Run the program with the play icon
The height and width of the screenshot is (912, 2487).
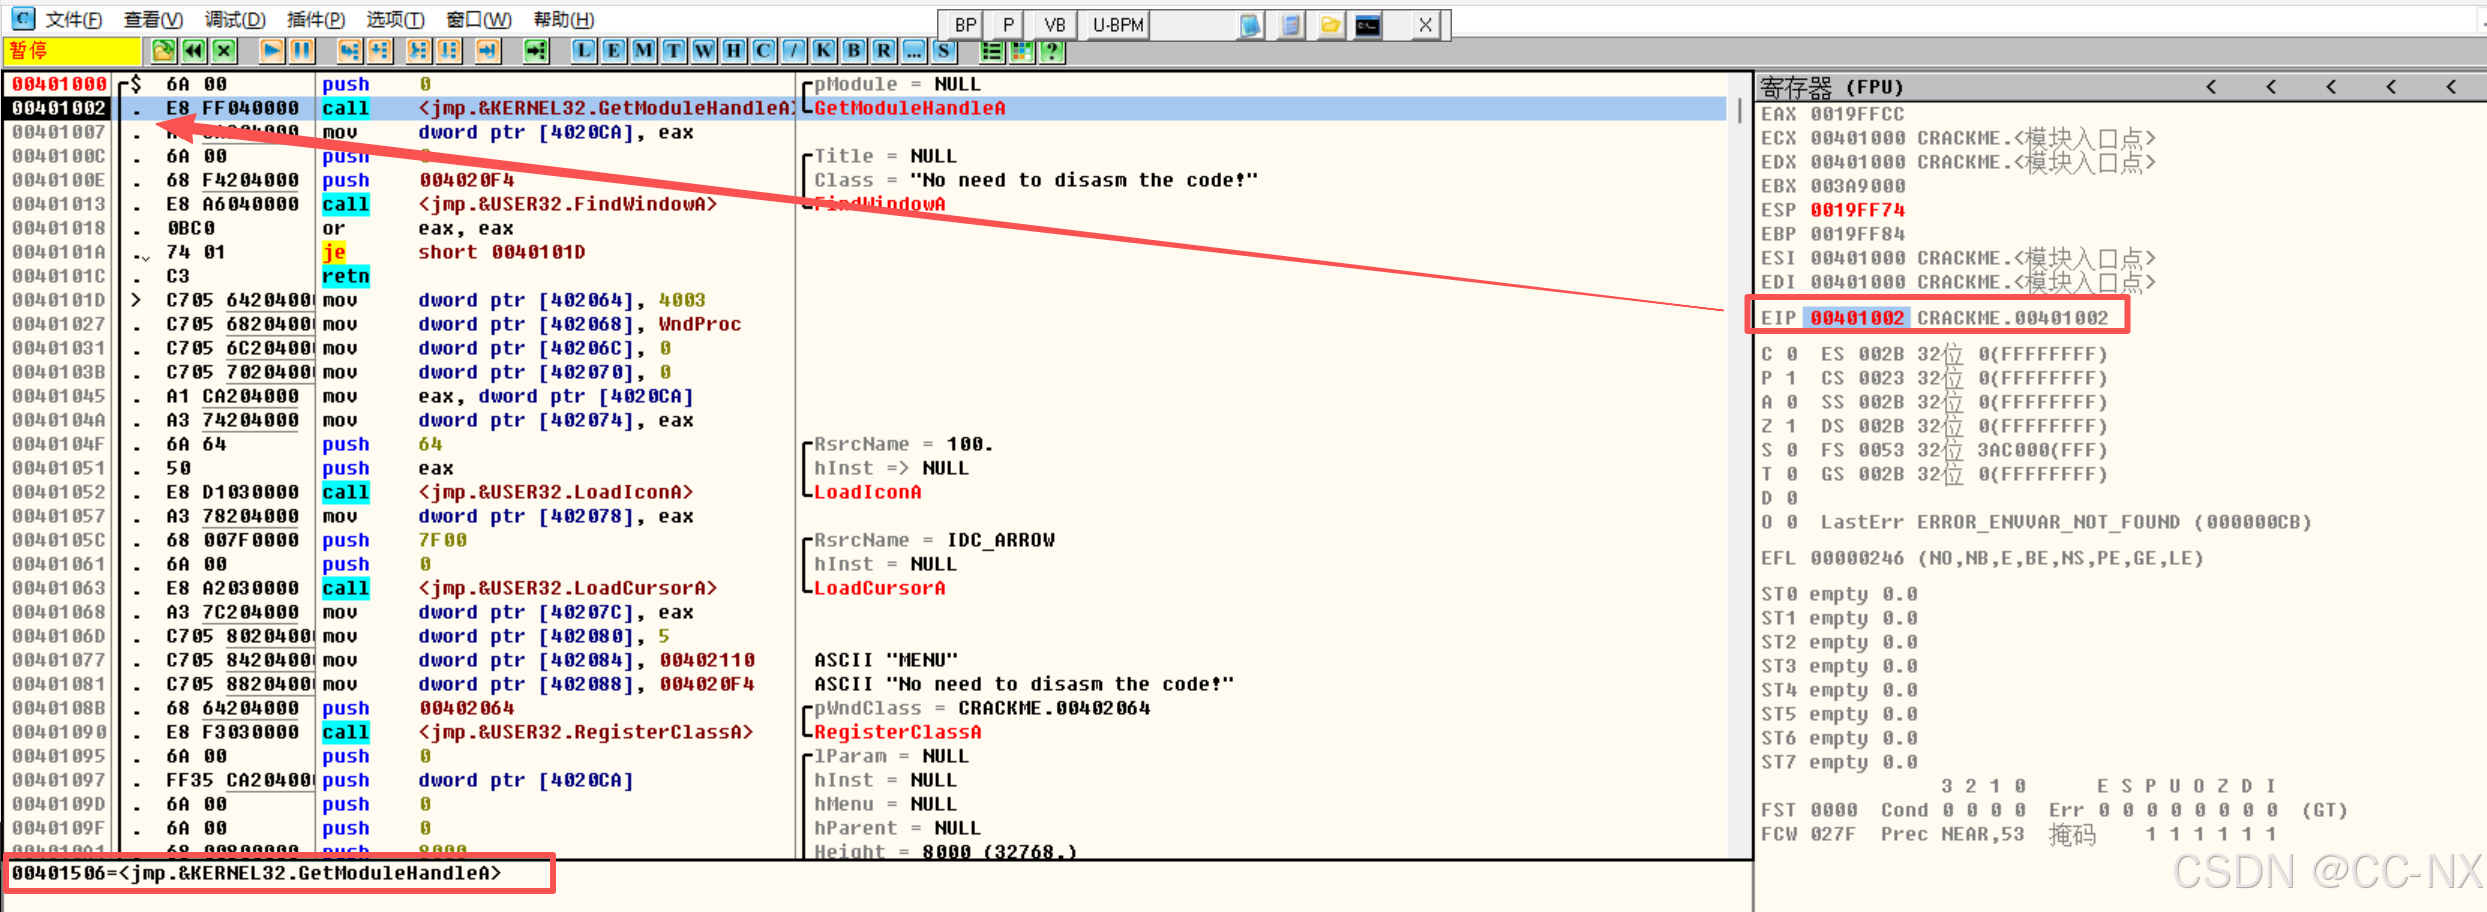click(x=272, y=50)
